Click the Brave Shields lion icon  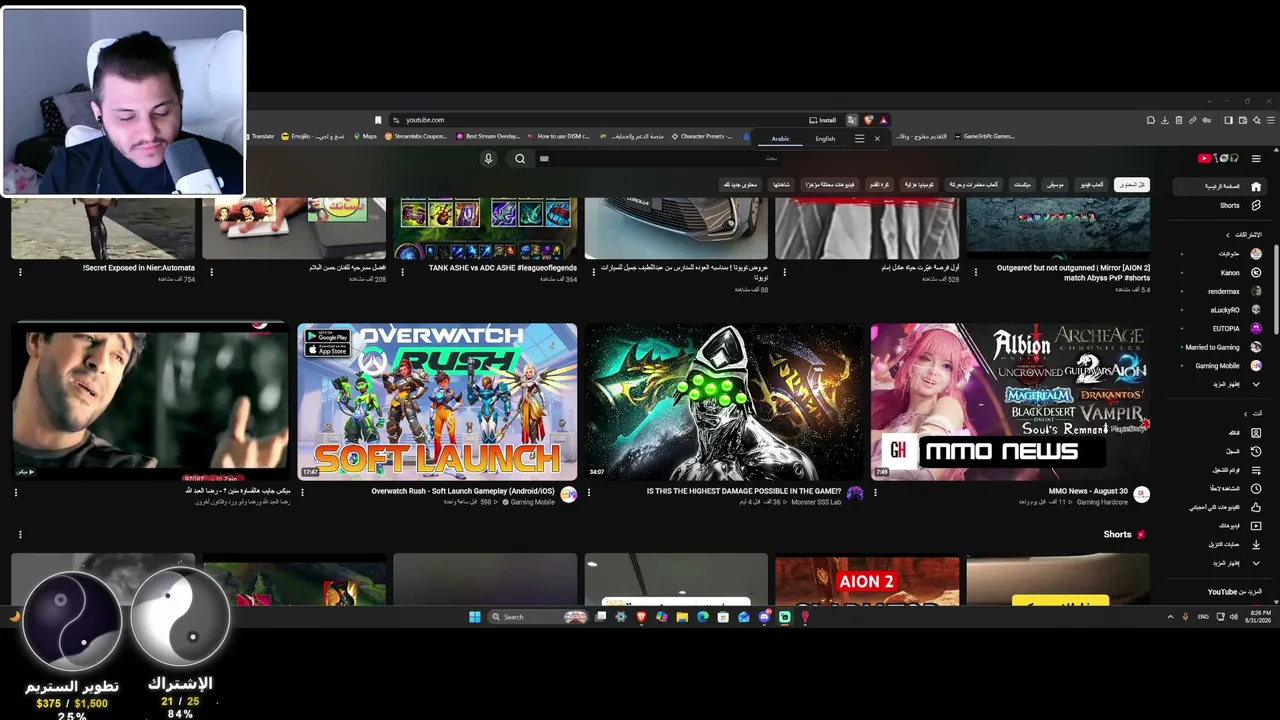pyautogui.click(x=868, y=120)
